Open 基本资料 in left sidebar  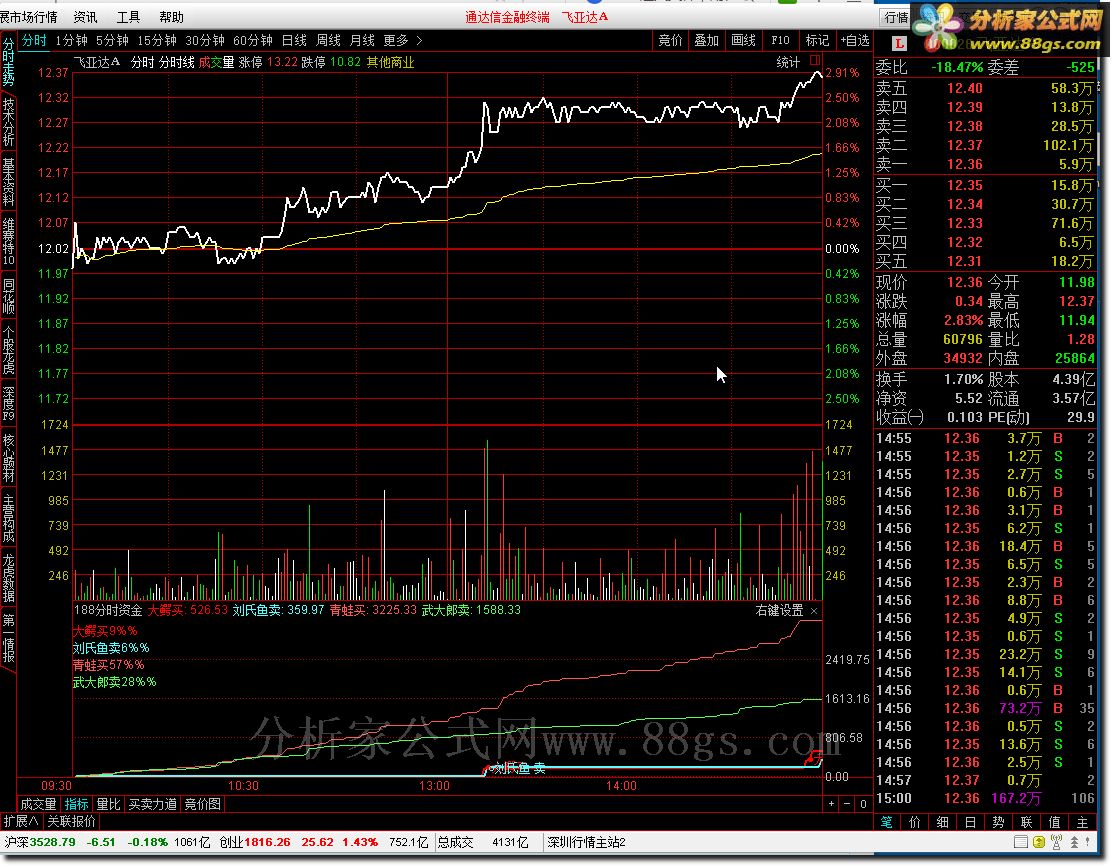[x=8, y=182]
